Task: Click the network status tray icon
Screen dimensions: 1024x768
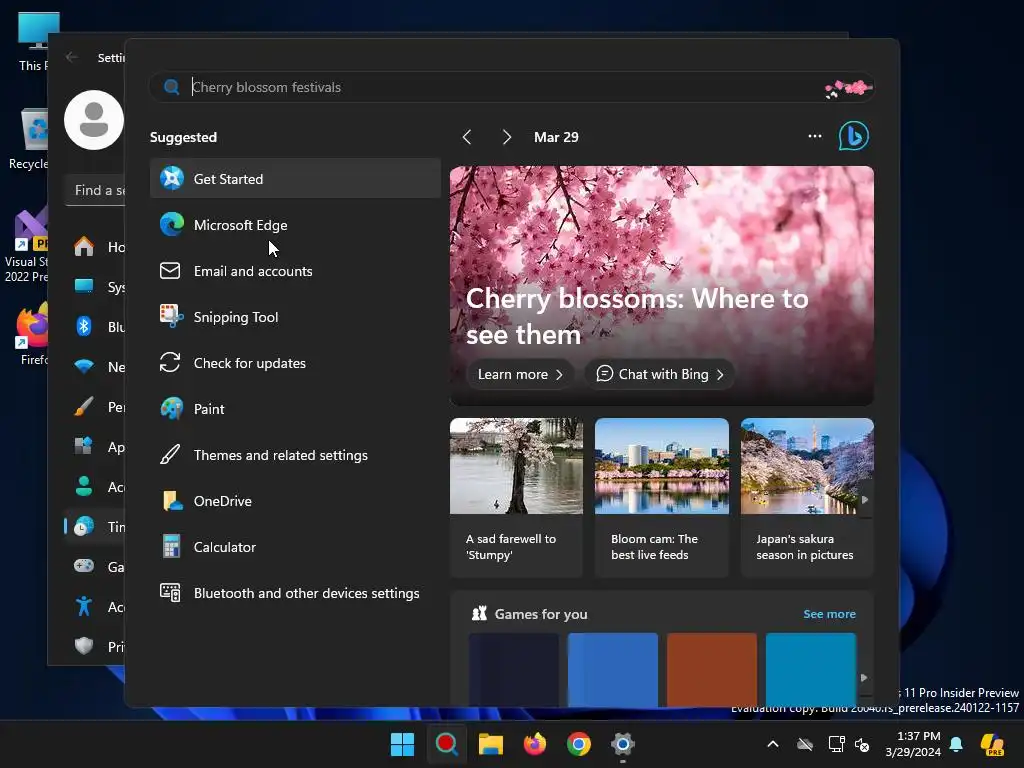Action: tap(836, 744)
